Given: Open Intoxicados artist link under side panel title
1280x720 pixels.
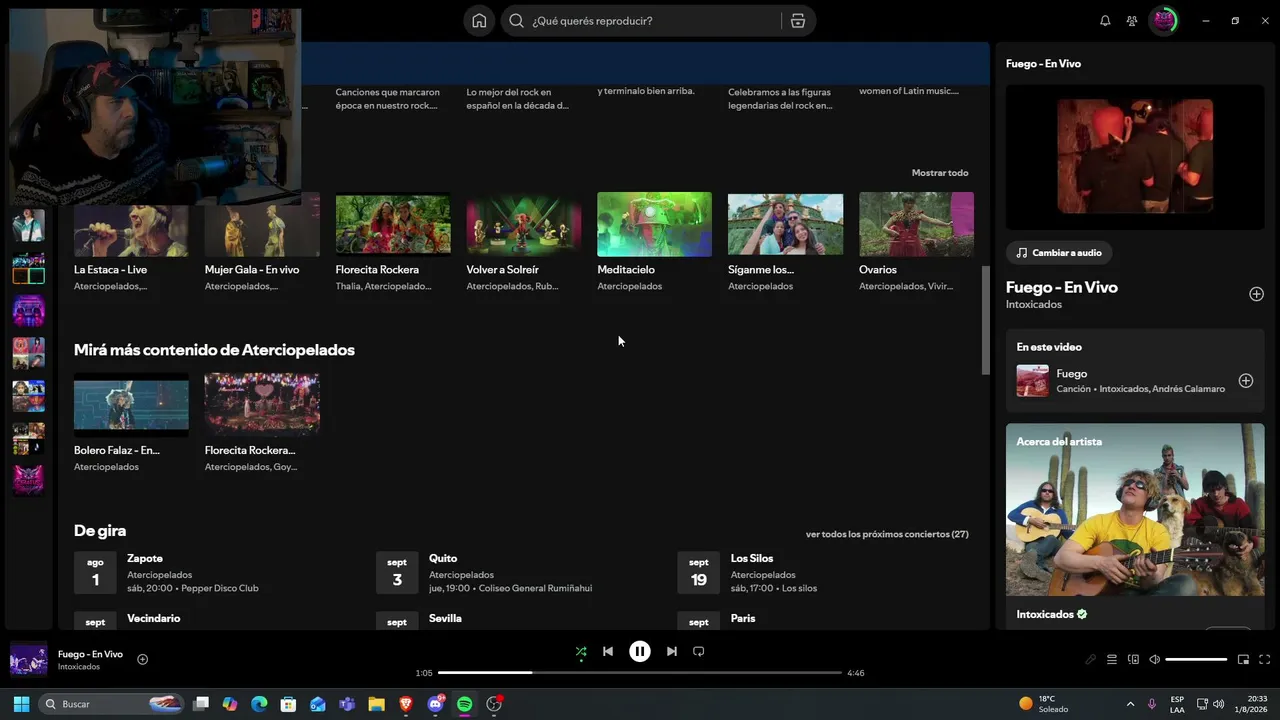Looking at the screenshot, I should tap(1034, 305).
